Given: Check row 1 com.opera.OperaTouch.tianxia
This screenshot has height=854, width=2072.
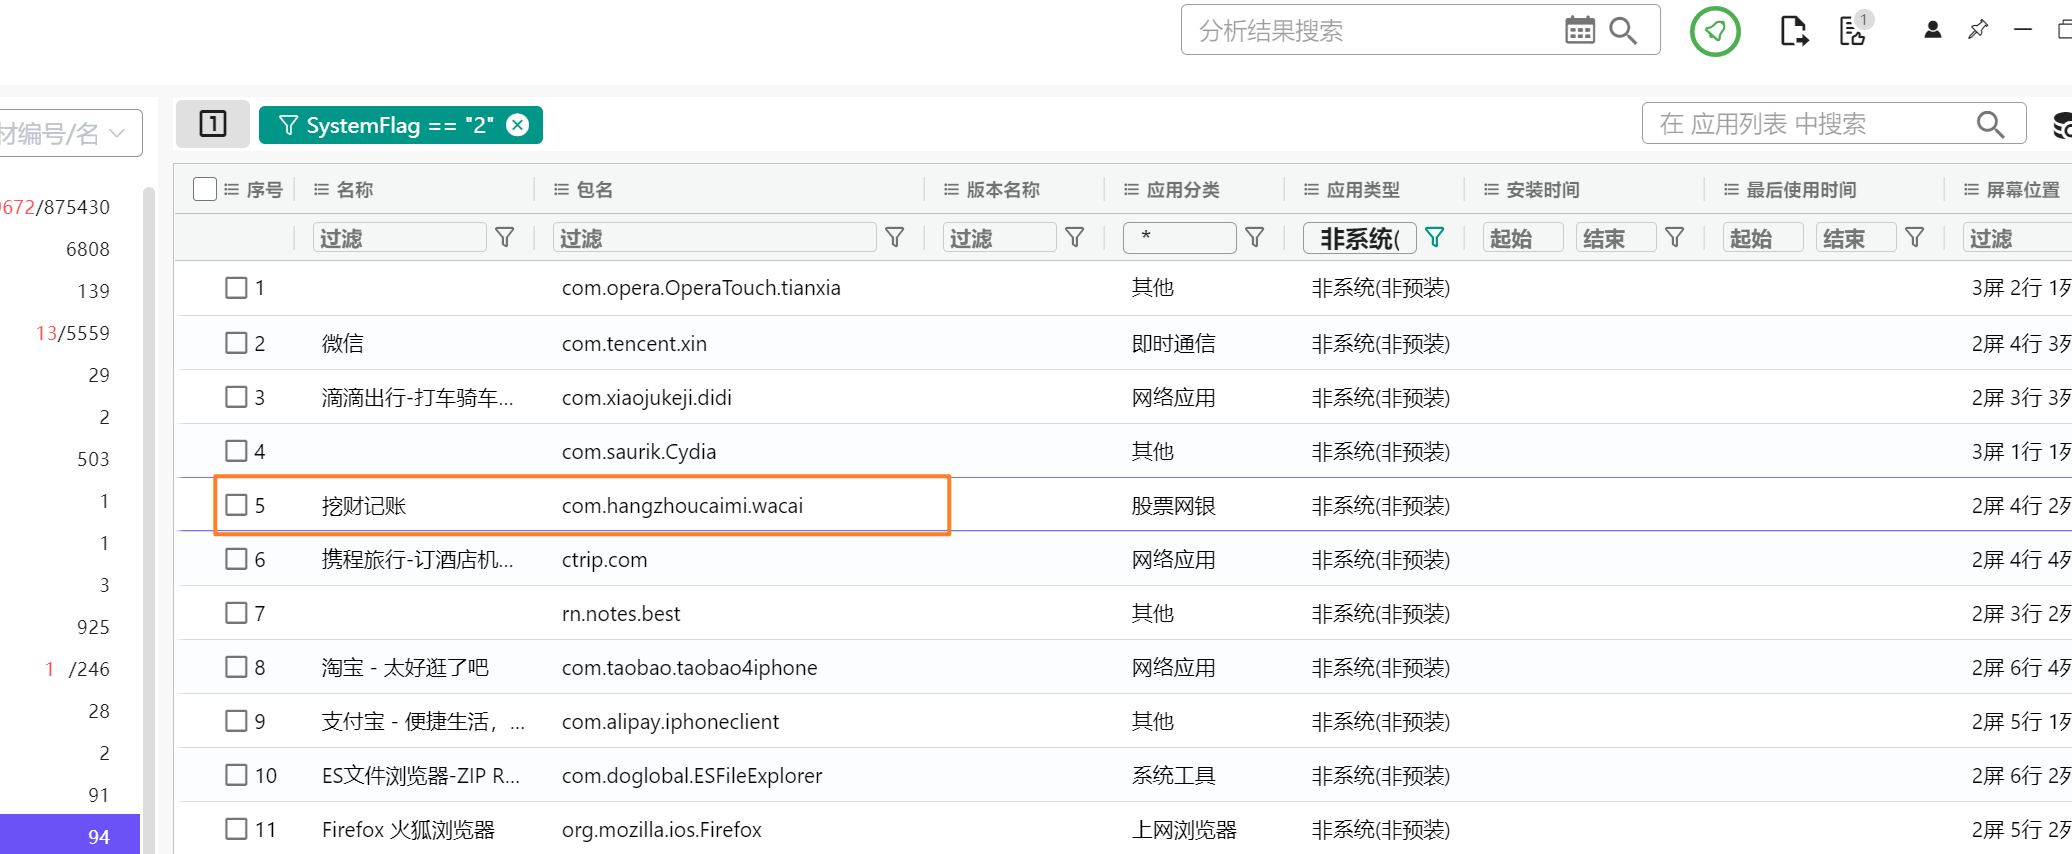Looking at the screenshot, I should (236, 288).
